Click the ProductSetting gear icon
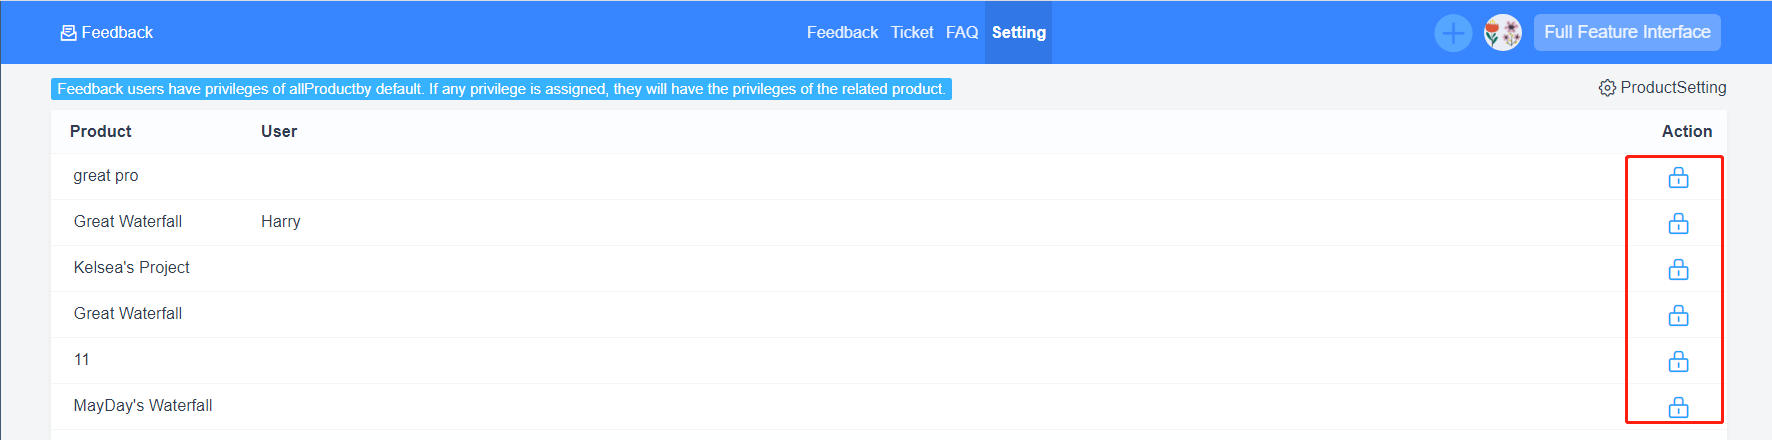This screenshot has height=440, width=1772. tap(1607, 88)
